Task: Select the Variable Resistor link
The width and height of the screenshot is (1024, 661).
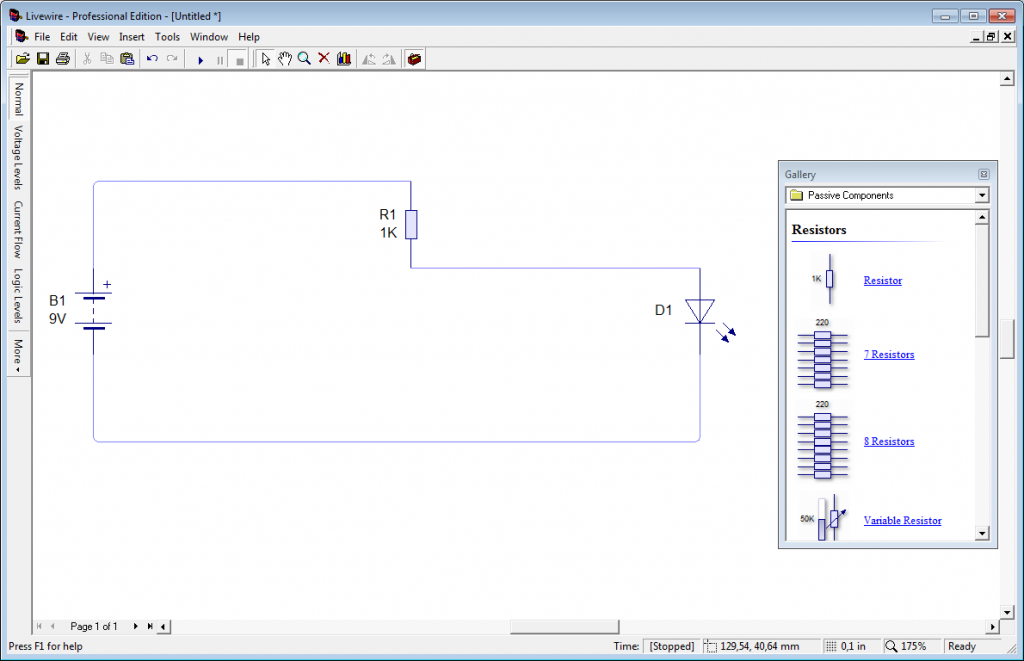Action: click(902, 520)
